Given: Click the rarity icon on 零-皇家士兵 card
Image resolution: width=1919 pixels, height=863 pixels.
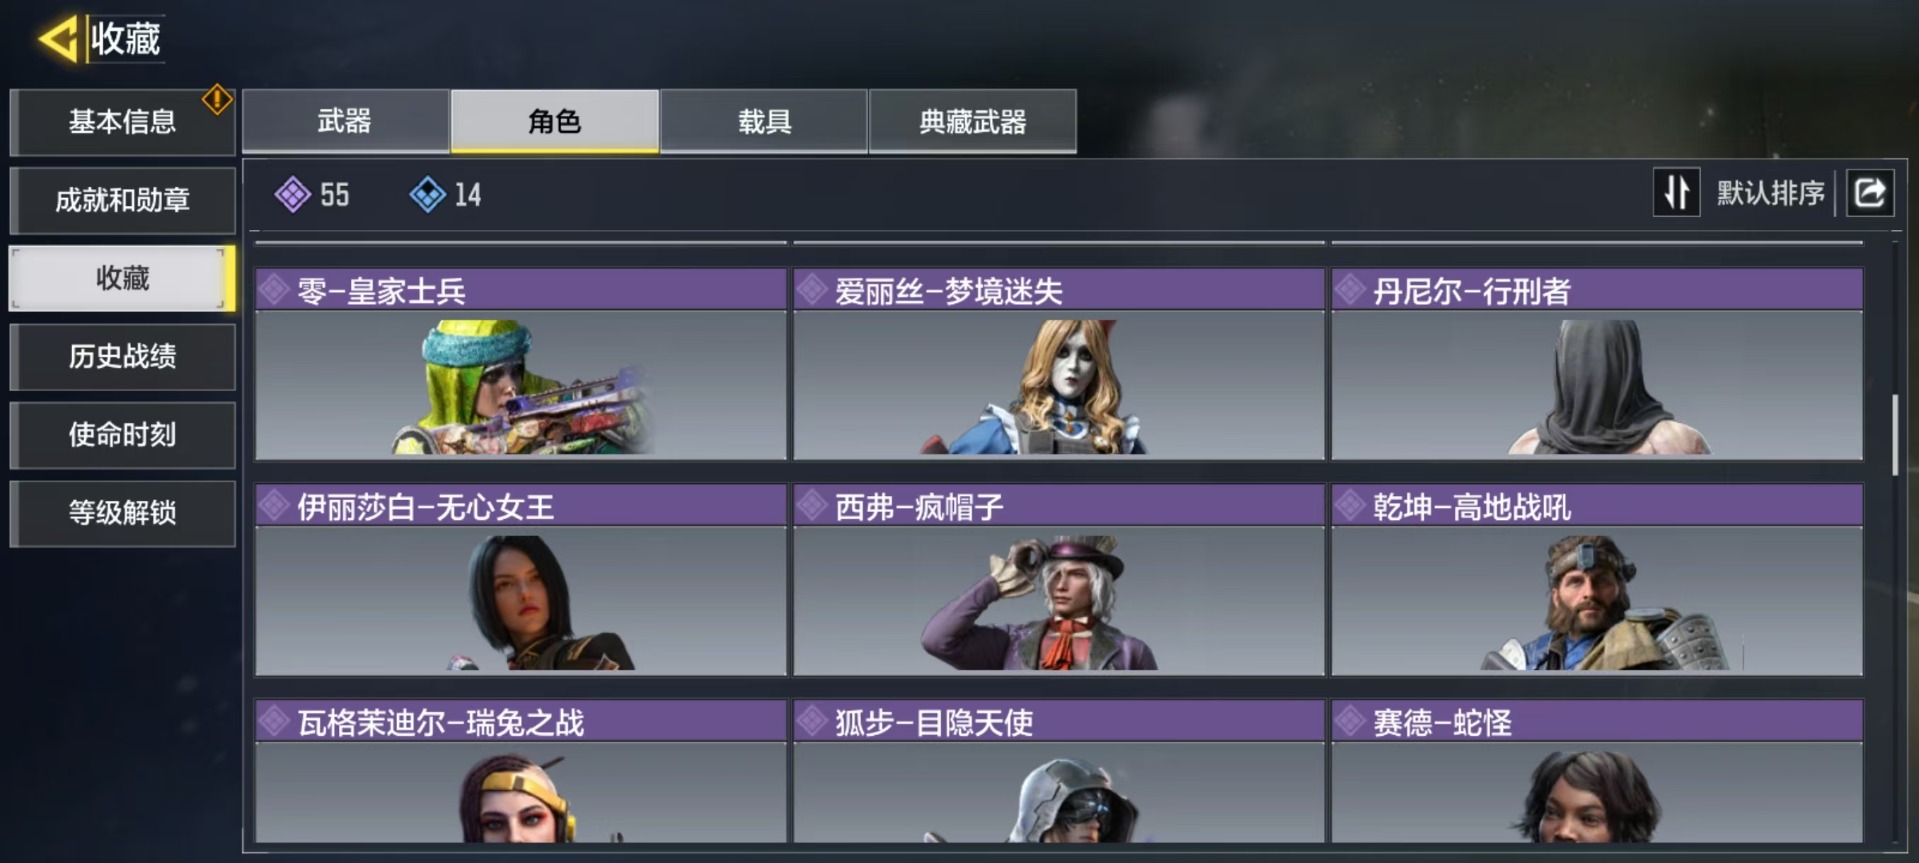Looking at the screenshot, I should 273,290.
